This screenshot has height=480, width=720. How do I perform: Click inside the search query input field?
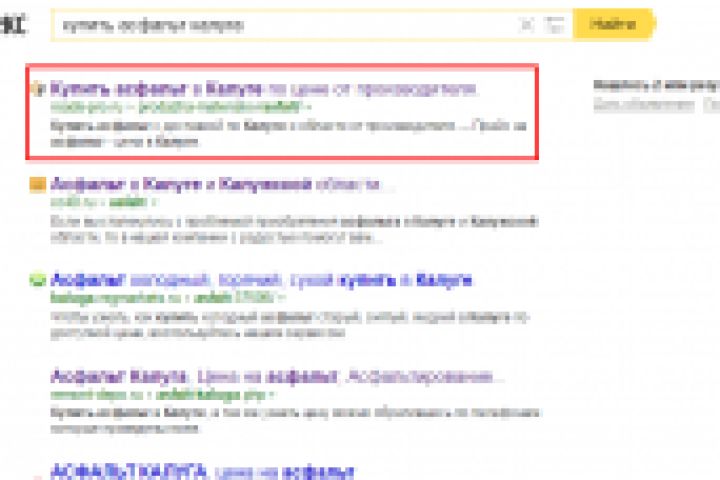[x=285, y=25]
